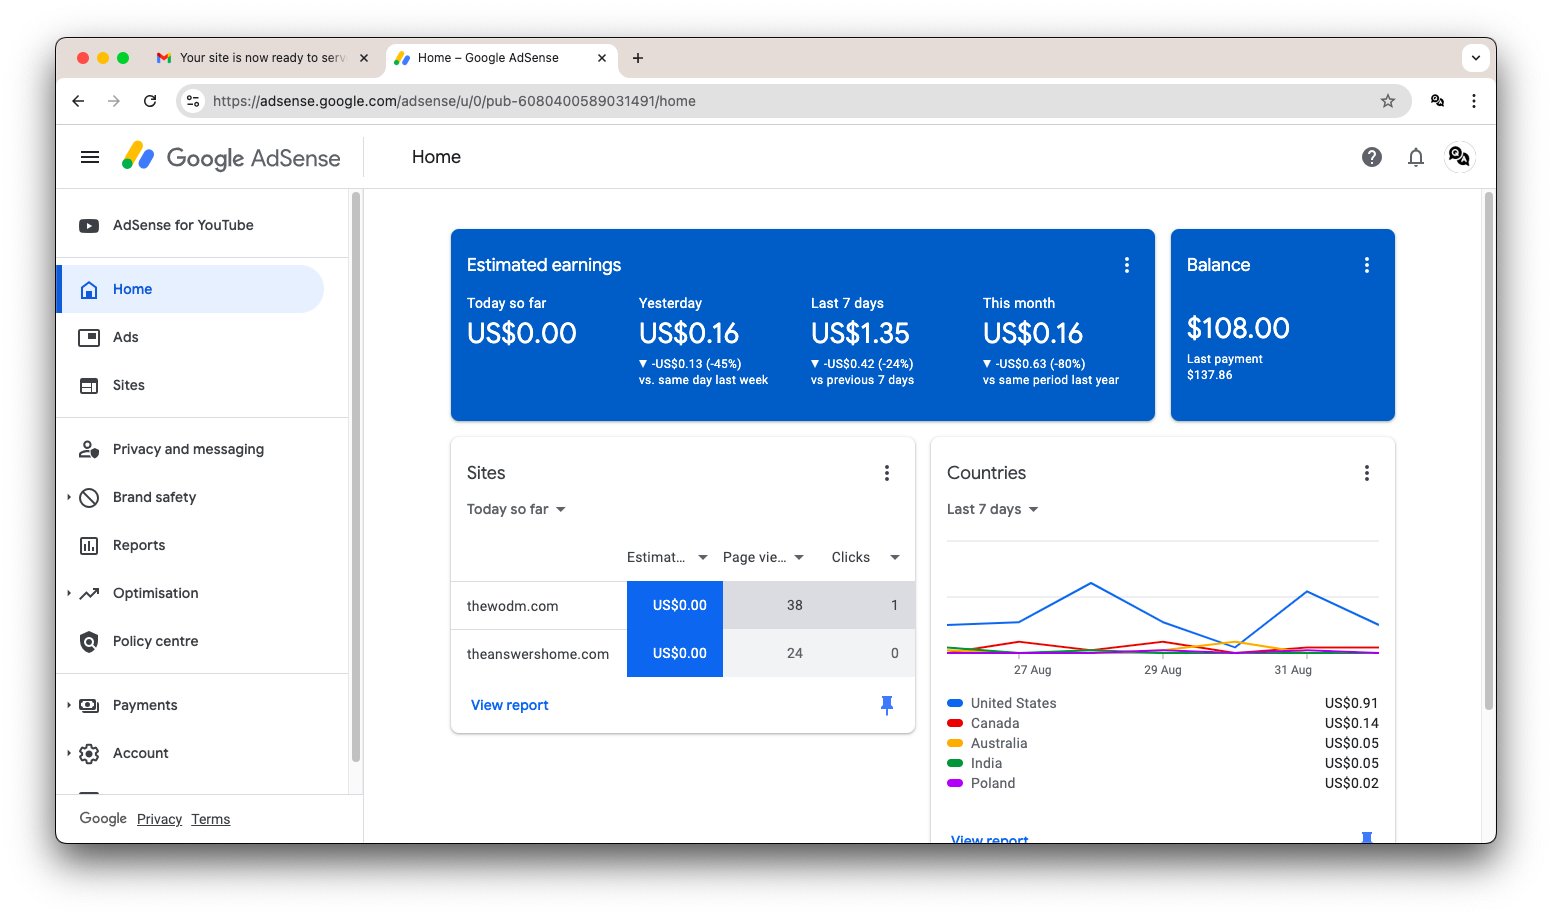1552x917 pixels.
Task: Click the thewodm.com site row
Action: coord(683,606)
